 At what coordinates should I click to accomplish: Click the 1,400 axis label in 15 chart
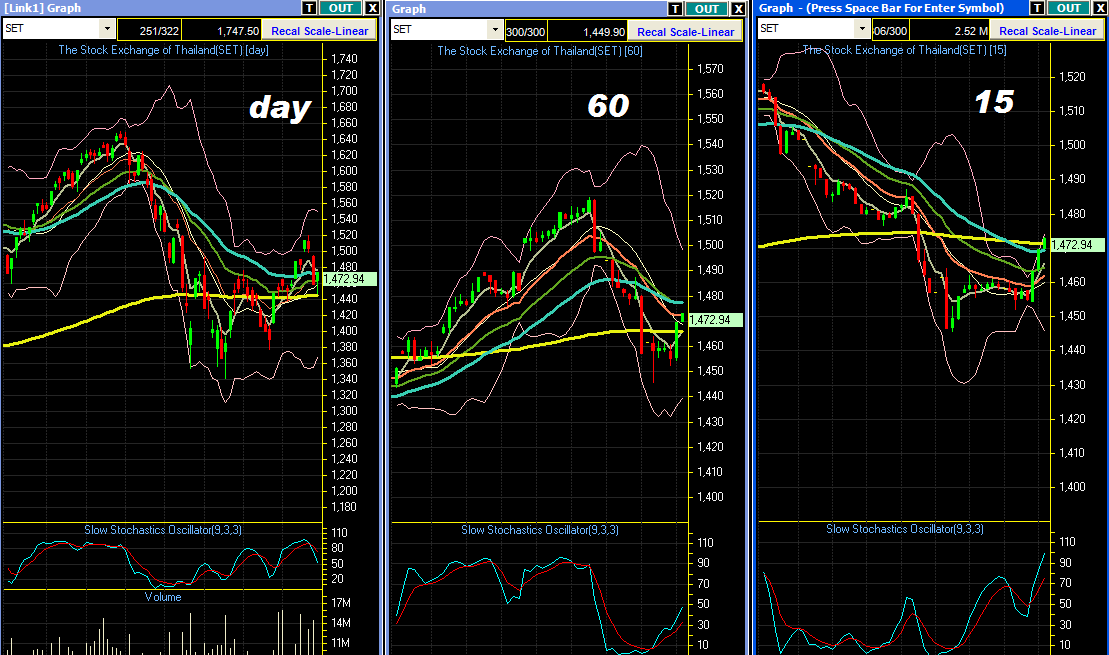[1072, 487]
